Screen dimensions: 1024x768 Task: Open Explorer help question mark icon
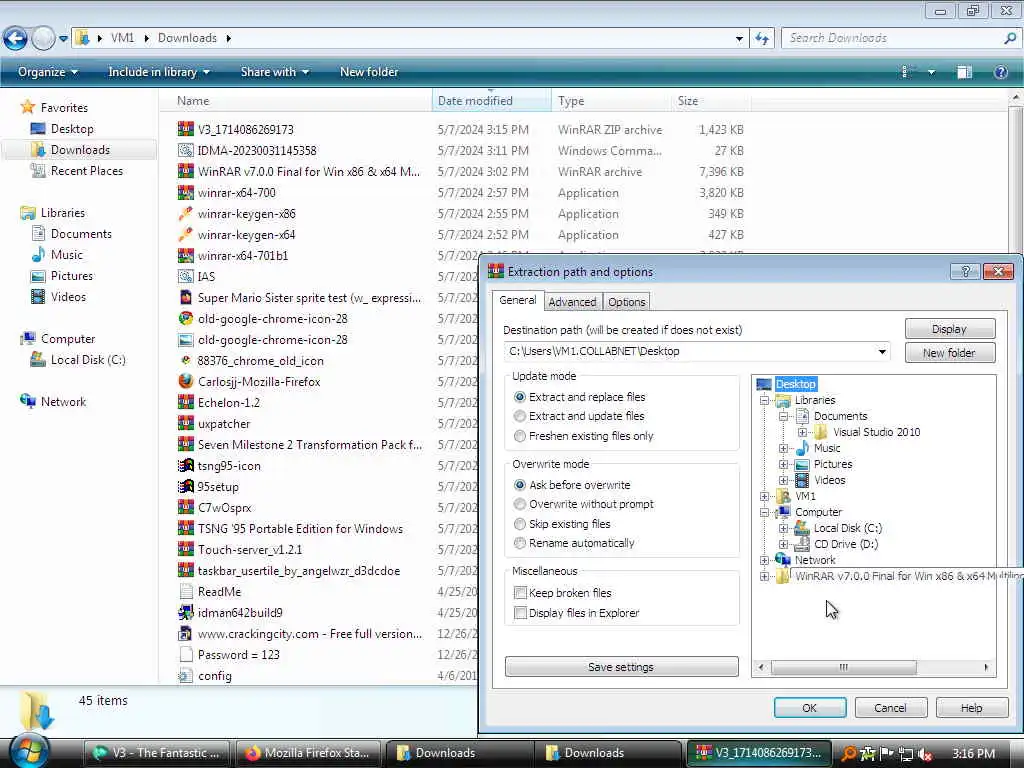[1000, 72]
